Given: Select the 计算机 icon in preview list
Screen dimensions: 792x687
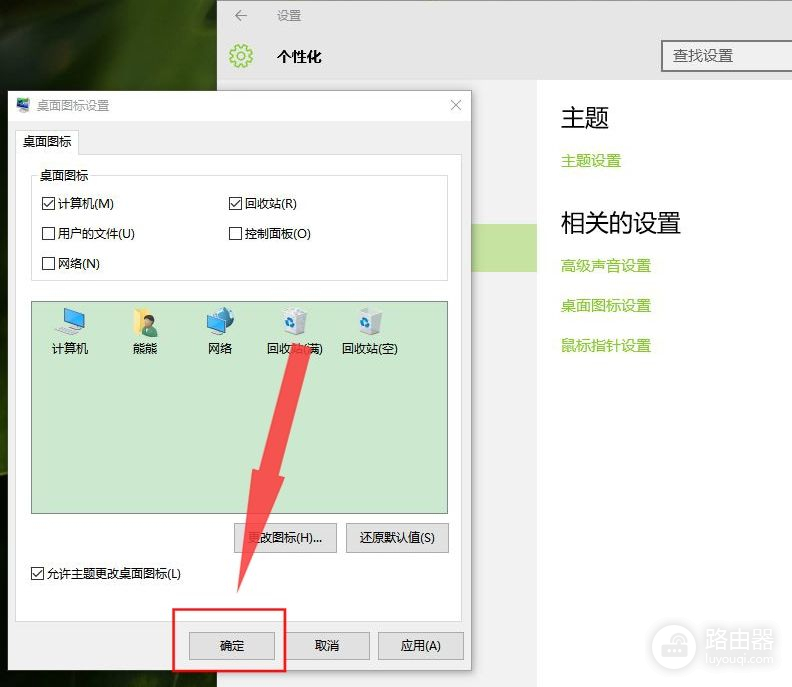Looking at the screenshot, I should click(70, 323).
